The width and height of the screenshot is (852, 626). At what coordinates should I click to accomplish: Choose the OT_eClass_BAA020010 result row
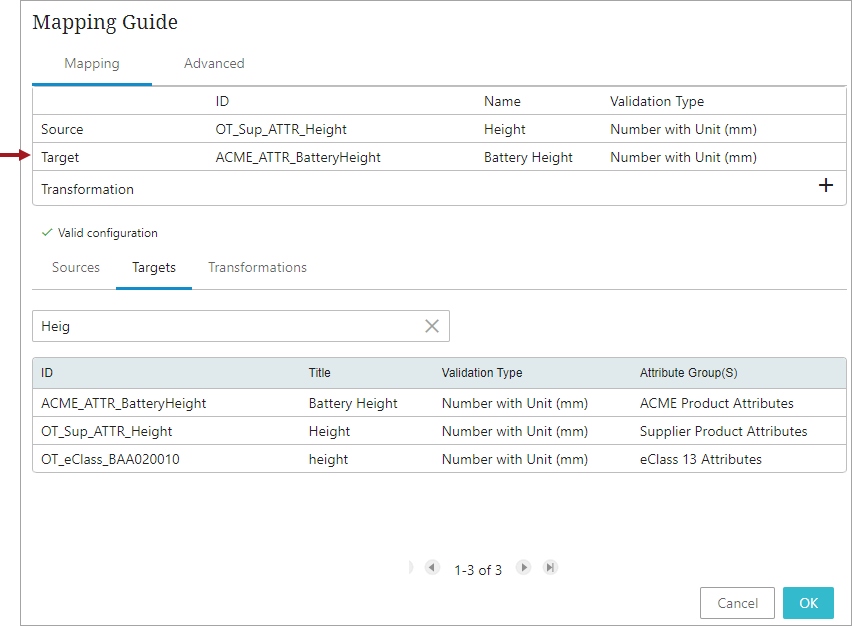110,459
